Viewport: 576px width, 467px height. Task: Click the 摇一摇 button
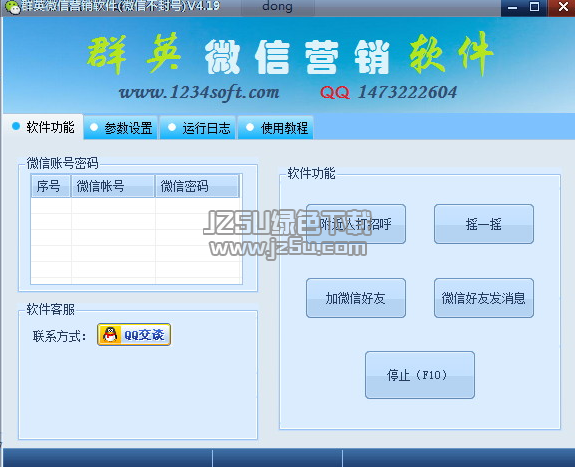click(x=484, y=224)
